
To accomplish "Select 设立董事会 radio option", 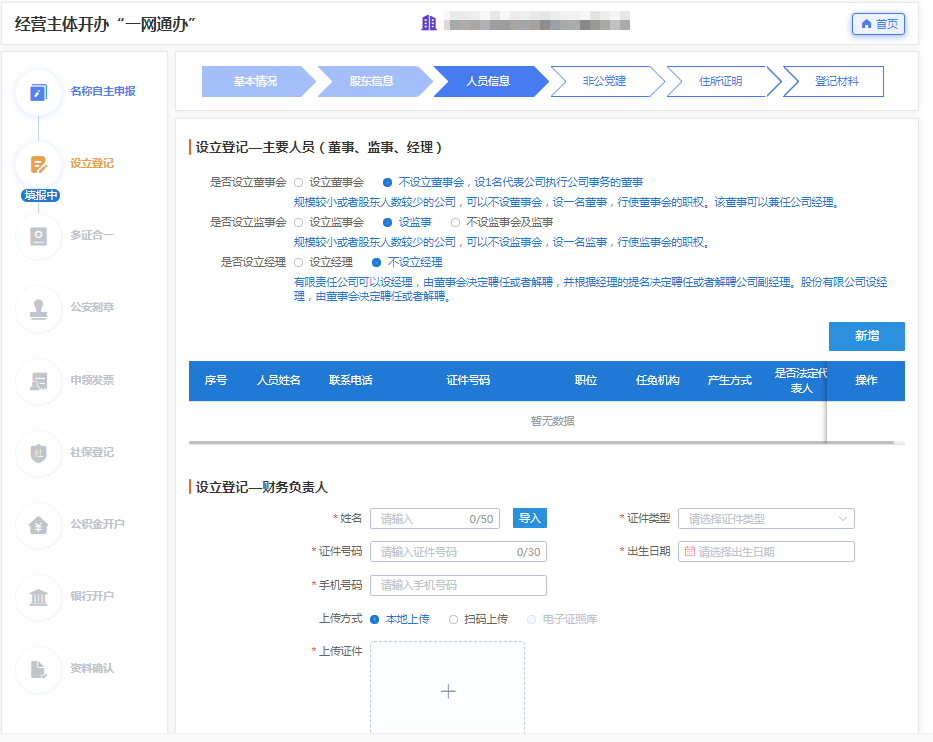I will coord(299,183).
